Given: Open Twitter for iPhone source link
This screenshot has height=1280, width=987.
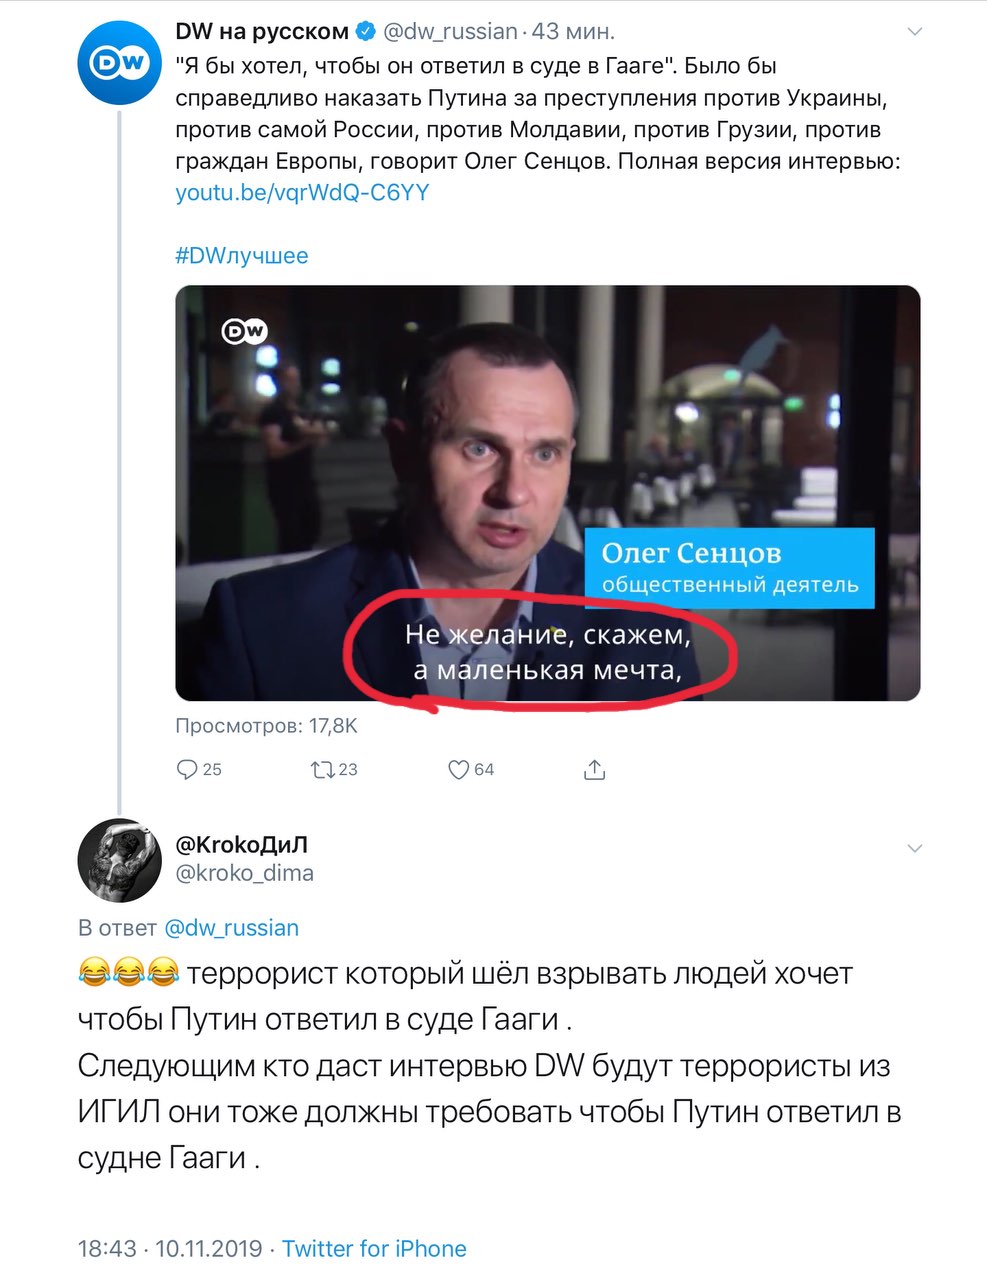Looking at the screenshot, I should [x=374, y=1248].
